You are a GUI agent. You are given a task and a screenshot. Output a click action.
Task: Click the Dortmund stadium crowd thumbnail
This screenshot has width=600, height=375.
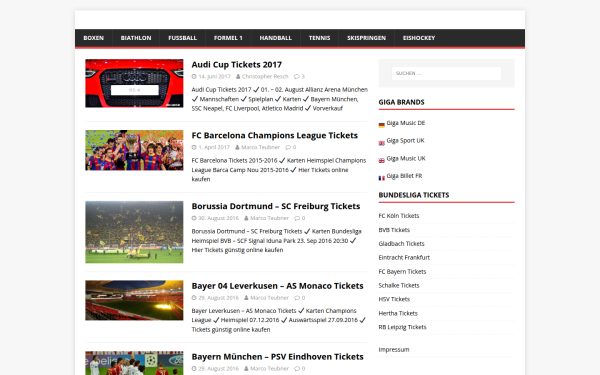pos(134,232)
